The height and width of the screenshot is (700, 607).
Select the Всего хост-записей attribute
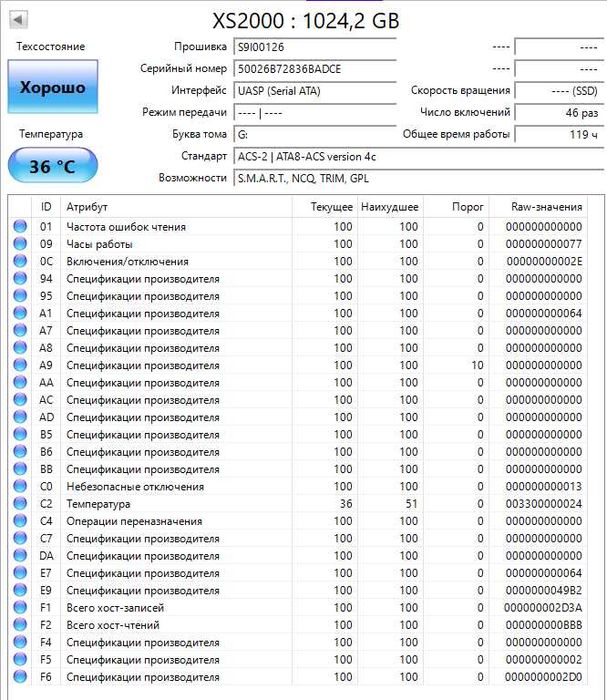(115, 608)
